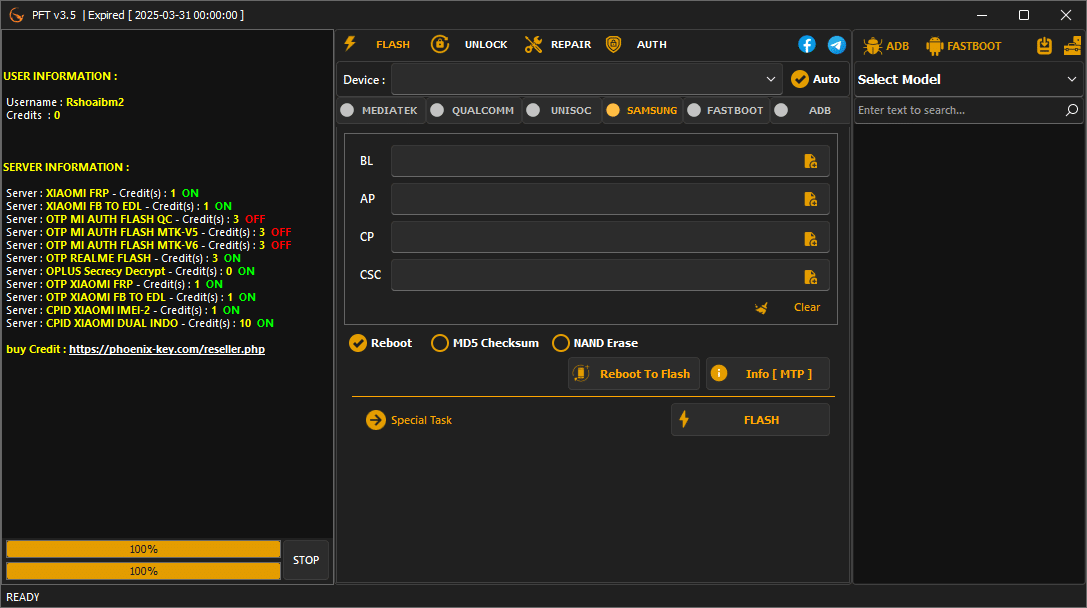This screenshot has width=1087, height=608.
Task: Turn off the Auto detection toggle
Action: click(x=800, y=79)
